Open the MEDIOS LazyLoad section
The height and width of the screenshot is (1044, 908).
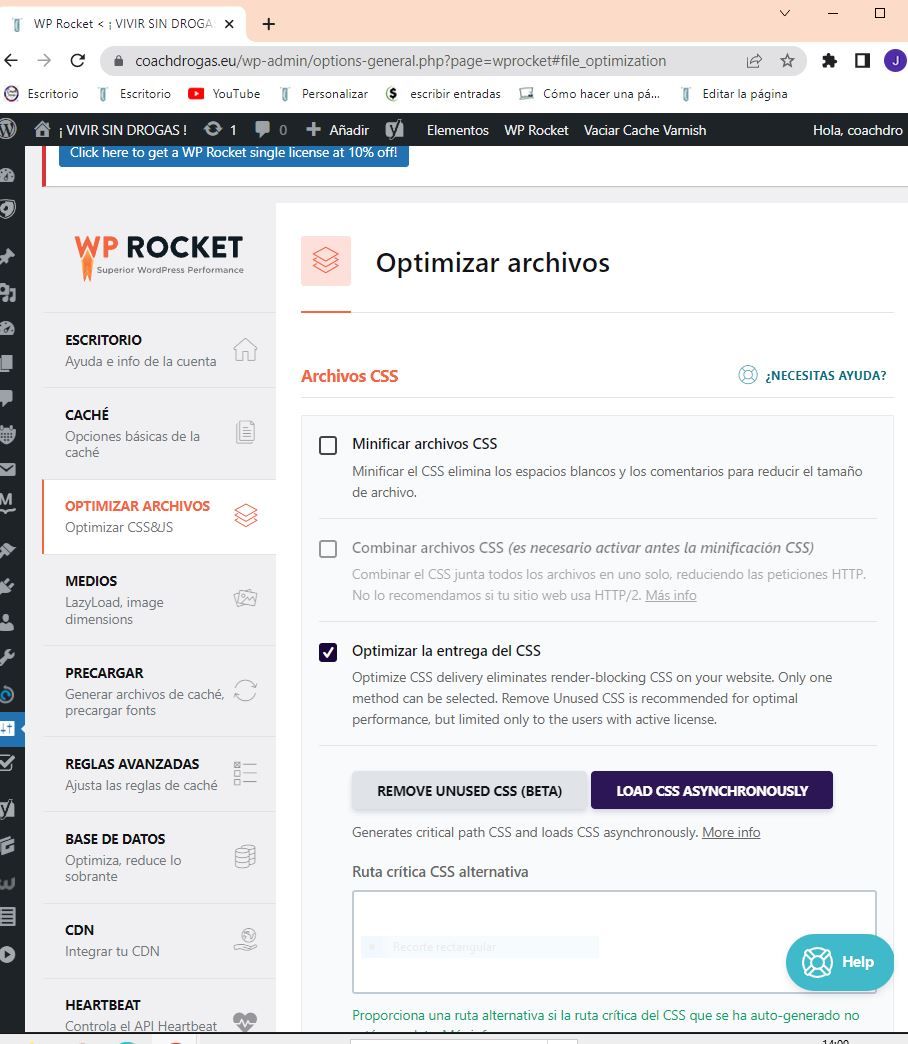(x=159, y=600)
